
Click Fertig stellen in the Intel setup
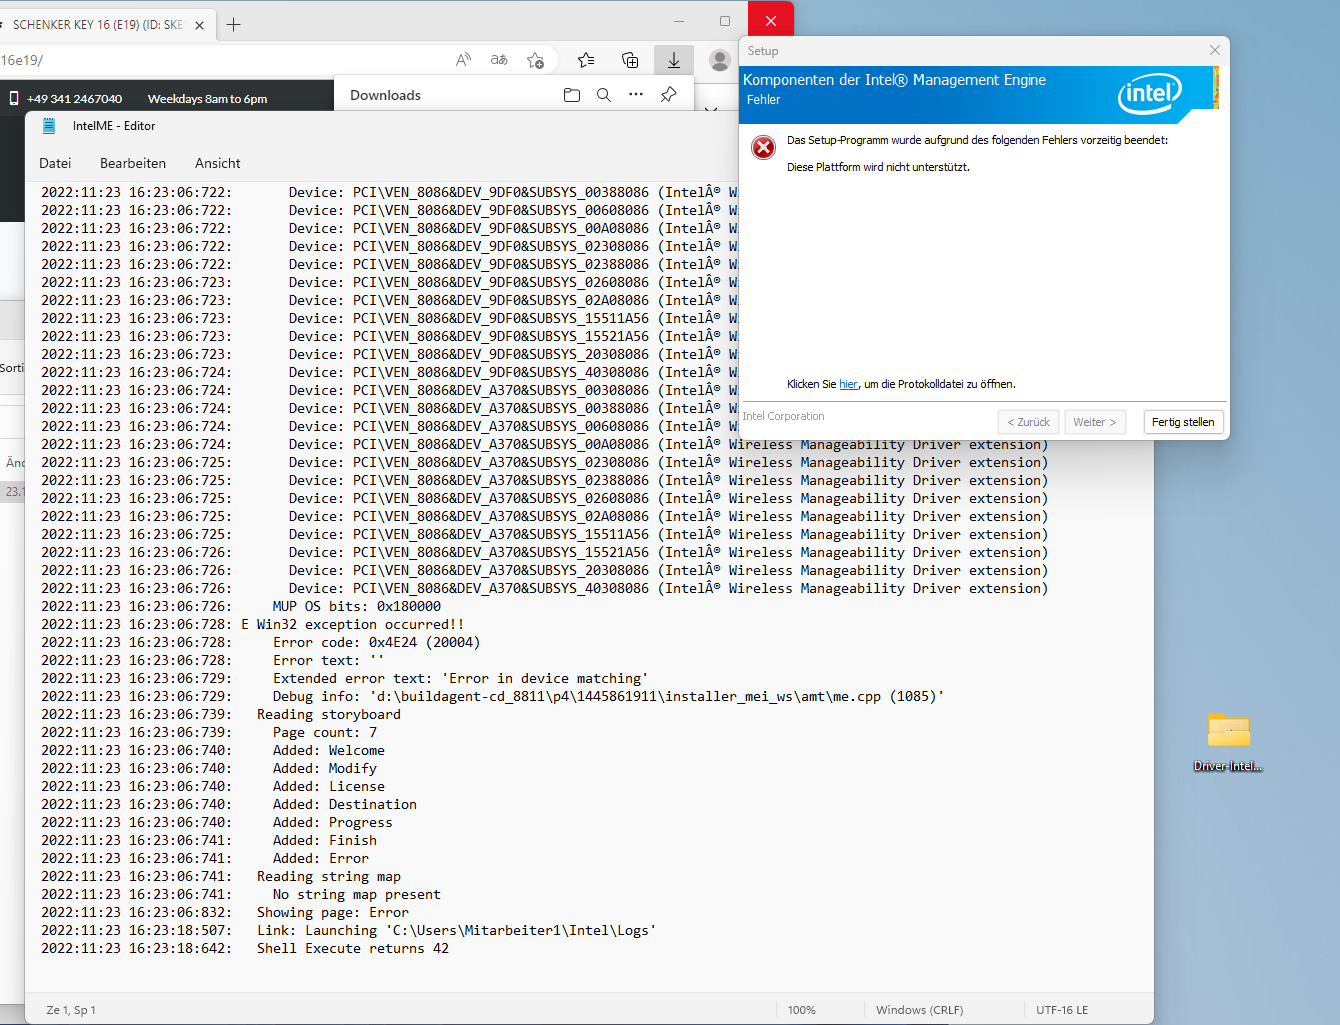click(1183, 421)
